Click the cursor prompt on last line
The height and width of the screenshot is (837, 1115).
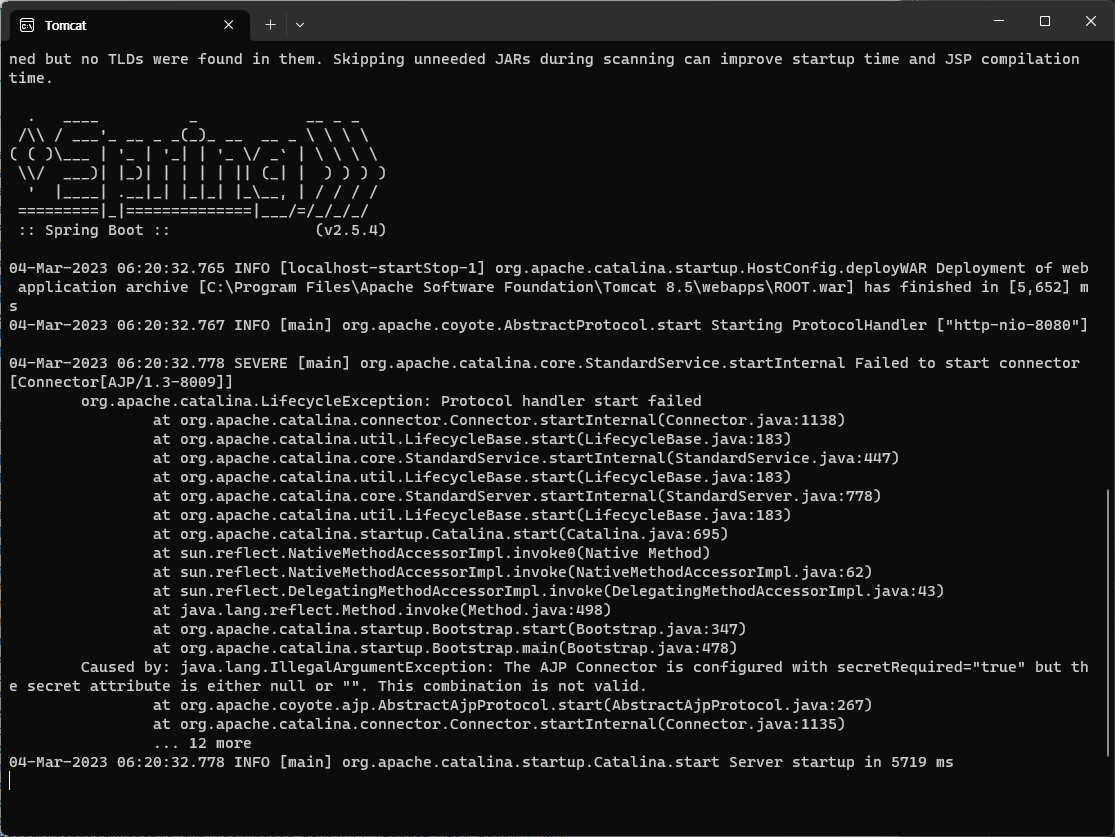[x=10, y=781]
